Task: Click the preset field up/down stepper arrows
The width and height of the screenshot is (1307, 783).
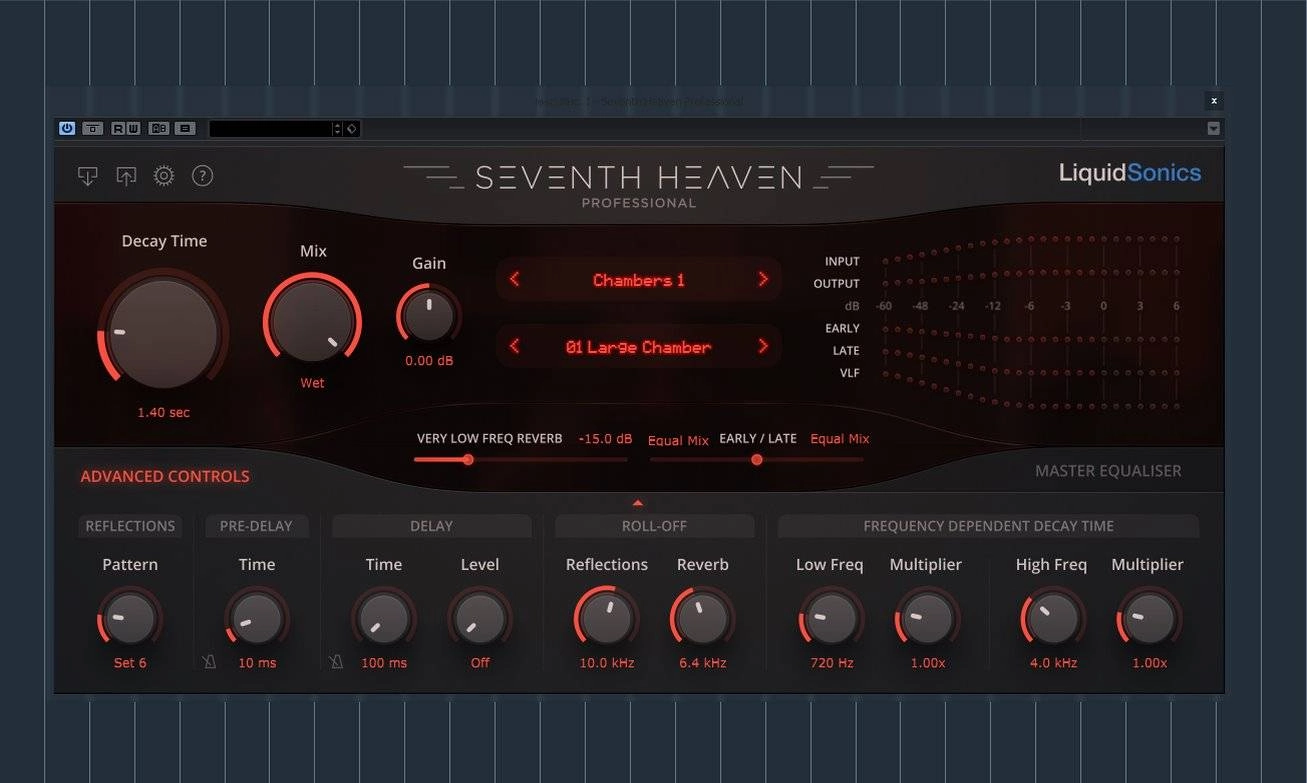Action: 337,129
